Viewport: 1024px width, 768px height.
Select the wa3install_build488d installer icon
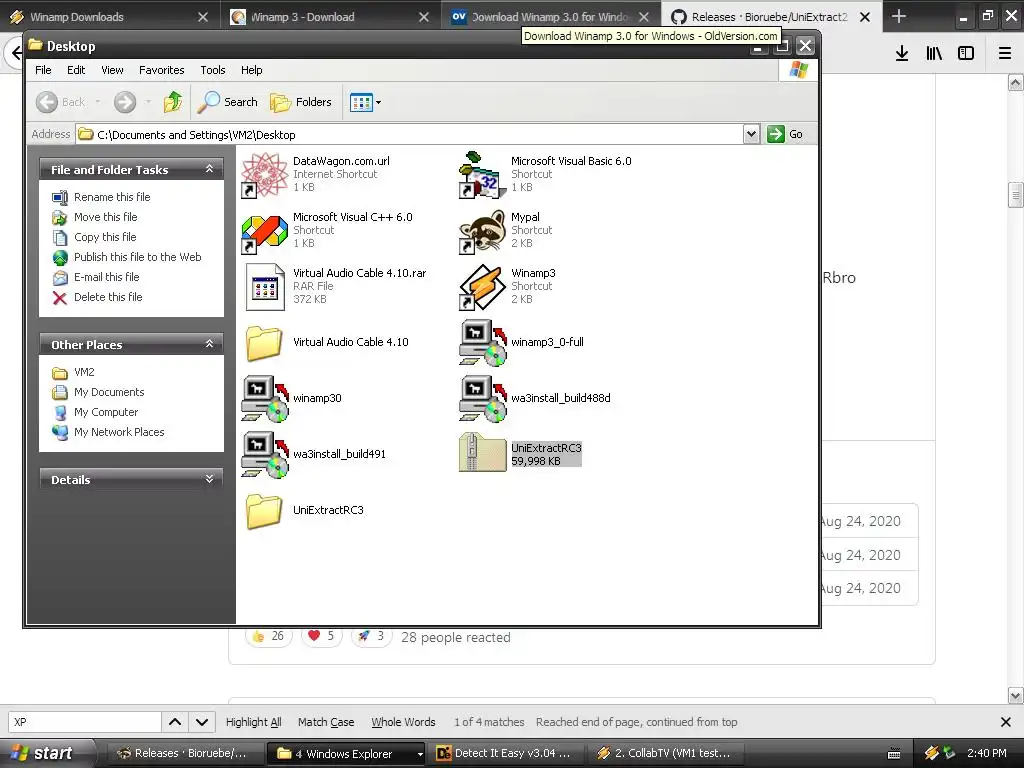(483, 399)
